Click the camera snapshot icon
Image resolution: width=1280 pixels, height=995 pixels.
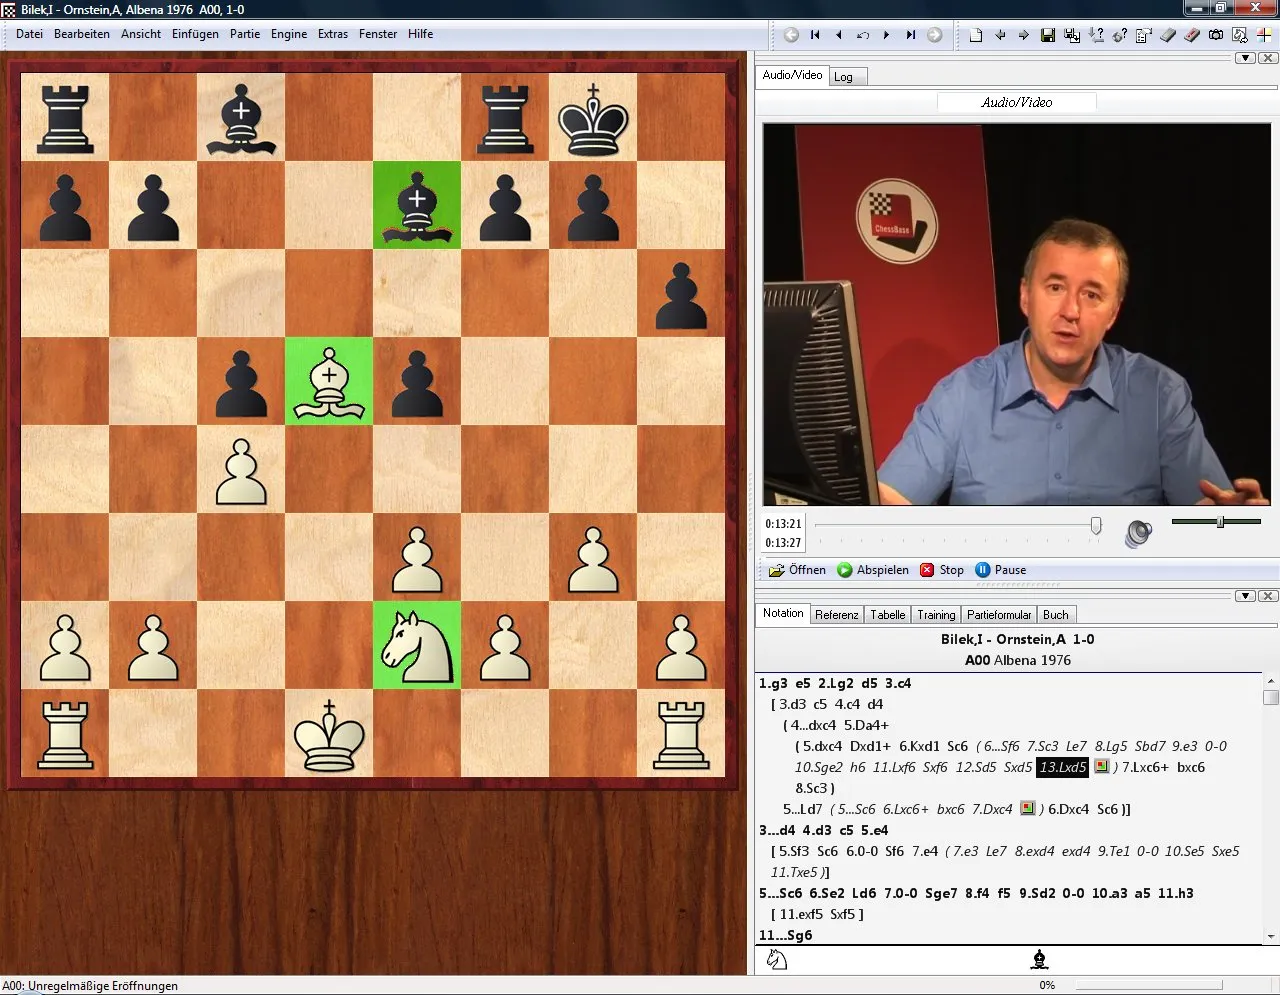click(1215, 35)
